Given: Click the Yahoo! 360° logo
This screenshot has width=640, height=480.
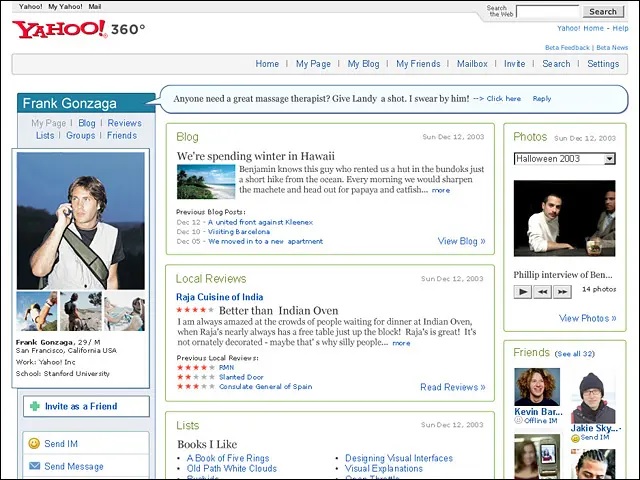Looking at the screenshot, I should click(78, 29).
